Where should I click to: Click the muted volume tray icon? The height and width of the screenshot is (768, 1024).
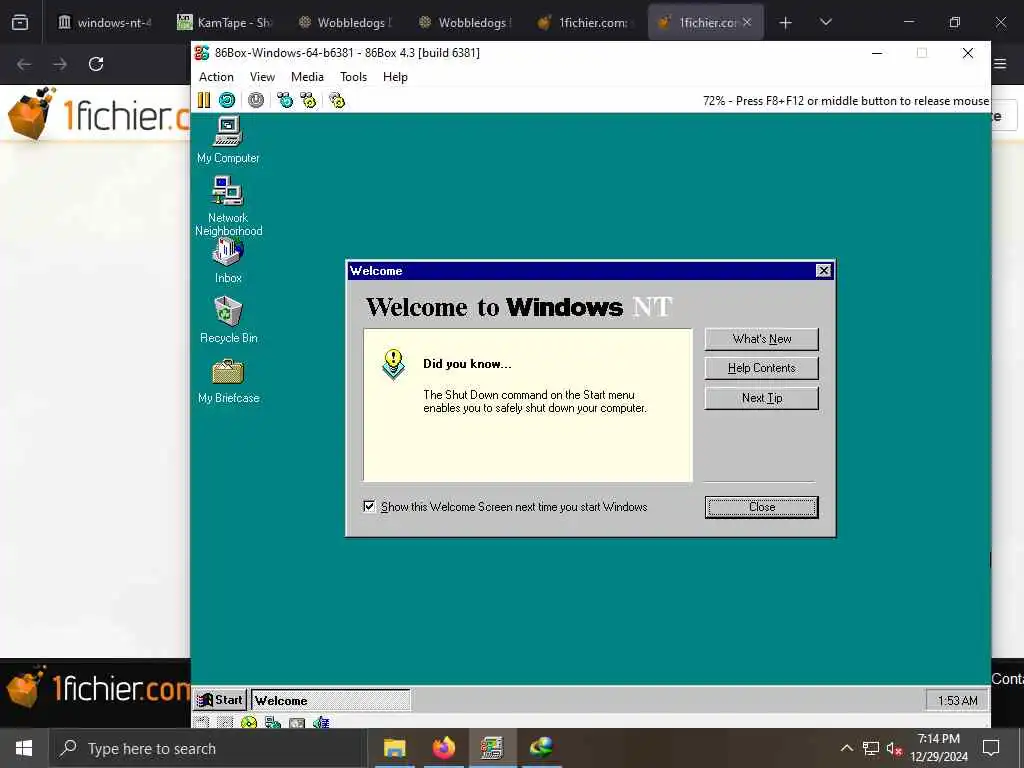[x=895, y=748]
